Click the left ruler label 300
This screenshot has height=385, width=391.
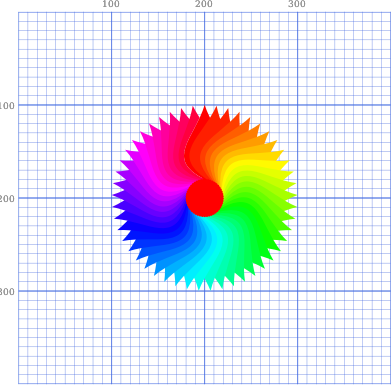pyautogui.click(x=7, y=291)
